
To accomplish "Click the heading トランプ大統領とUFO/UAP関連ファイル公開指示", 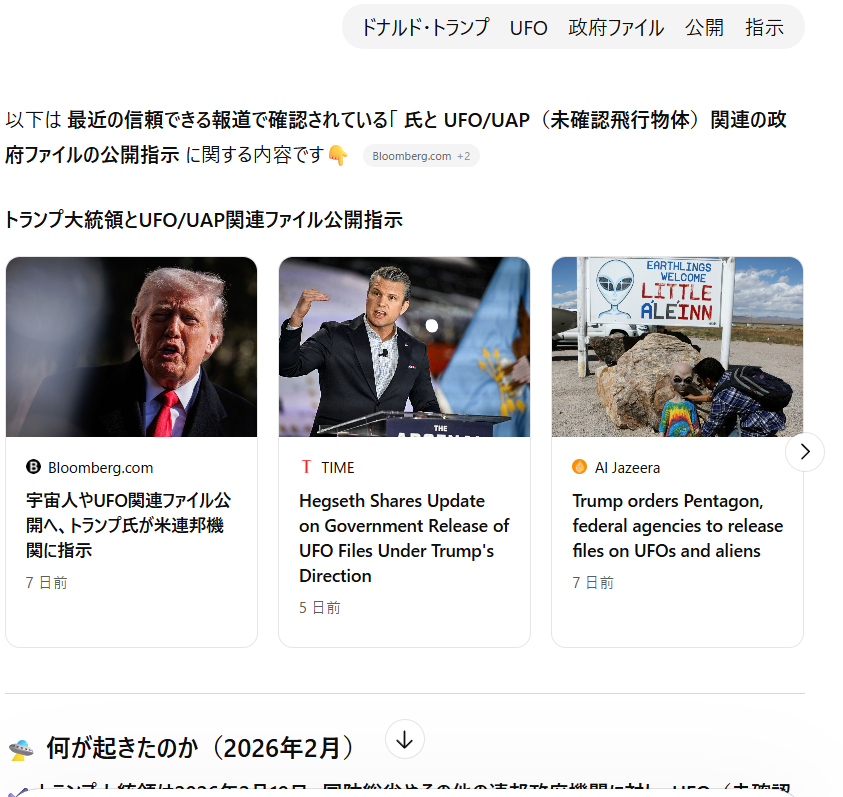I will pos(204,220).
